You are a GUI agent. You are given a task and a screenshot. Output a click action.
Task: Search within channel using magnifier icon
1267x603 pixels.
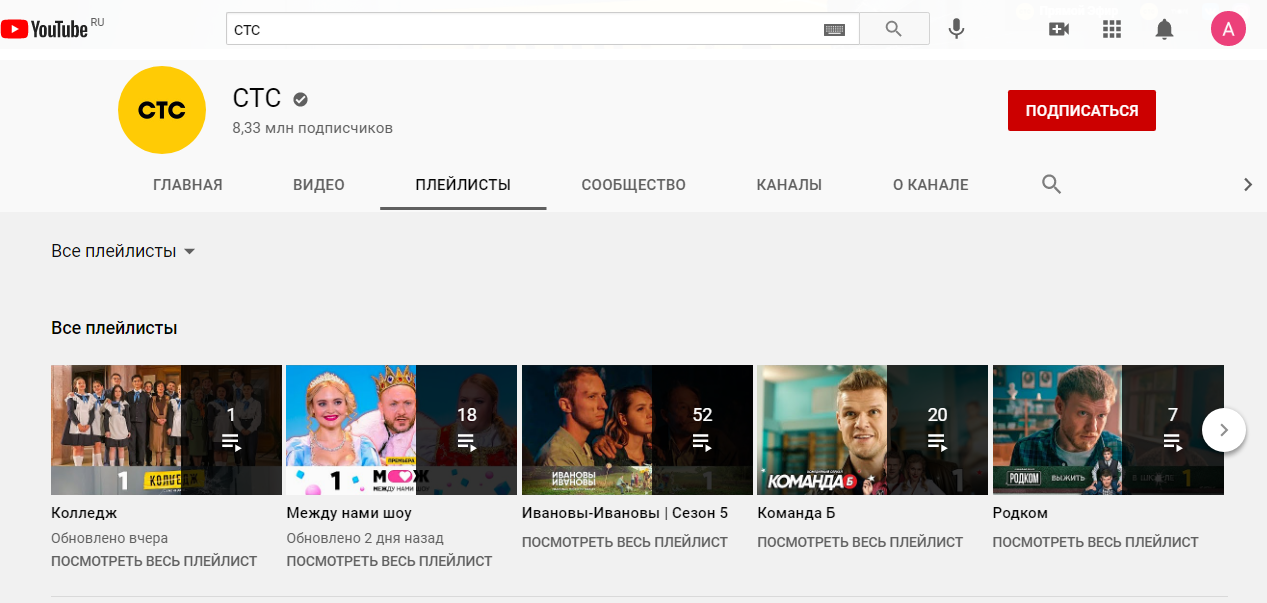coord(1051,184)
